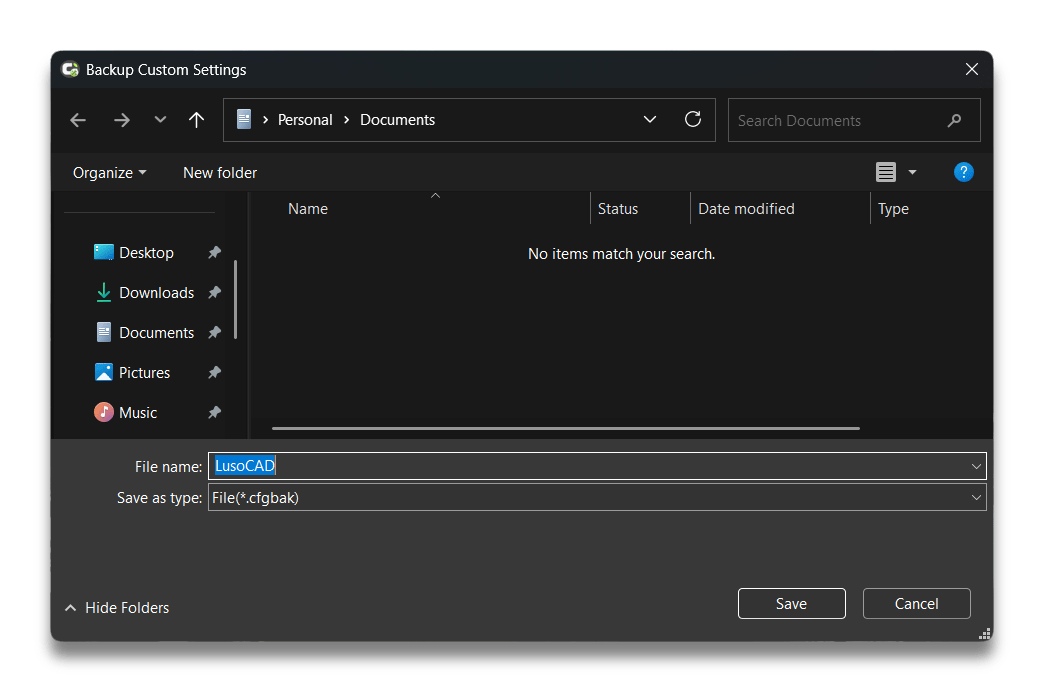
Task: Click the pin icon beside Downloads
Action: 214,293
